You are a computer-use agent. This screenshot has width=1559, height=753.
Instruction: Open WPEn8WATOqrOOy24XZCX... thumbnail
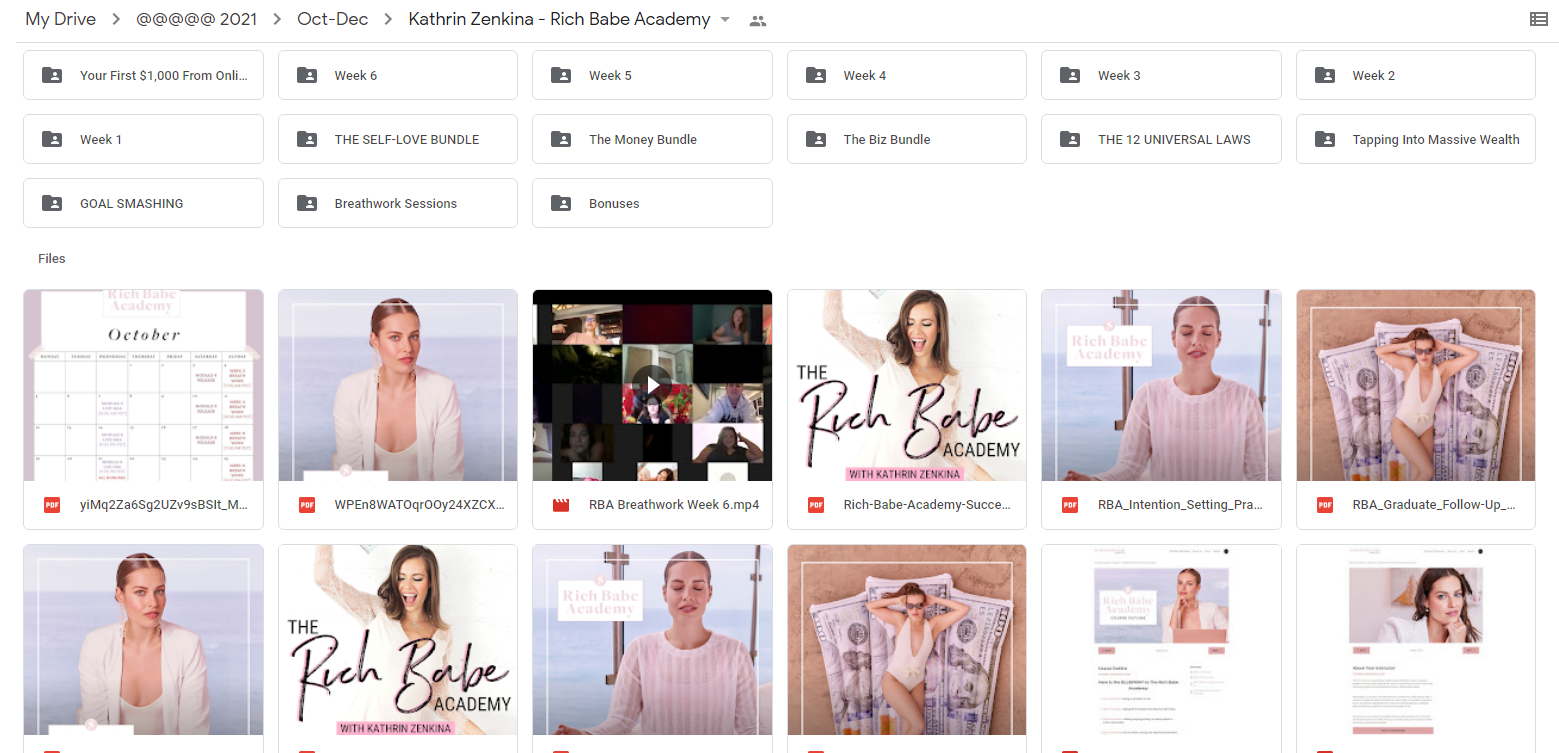click(398, 385)
